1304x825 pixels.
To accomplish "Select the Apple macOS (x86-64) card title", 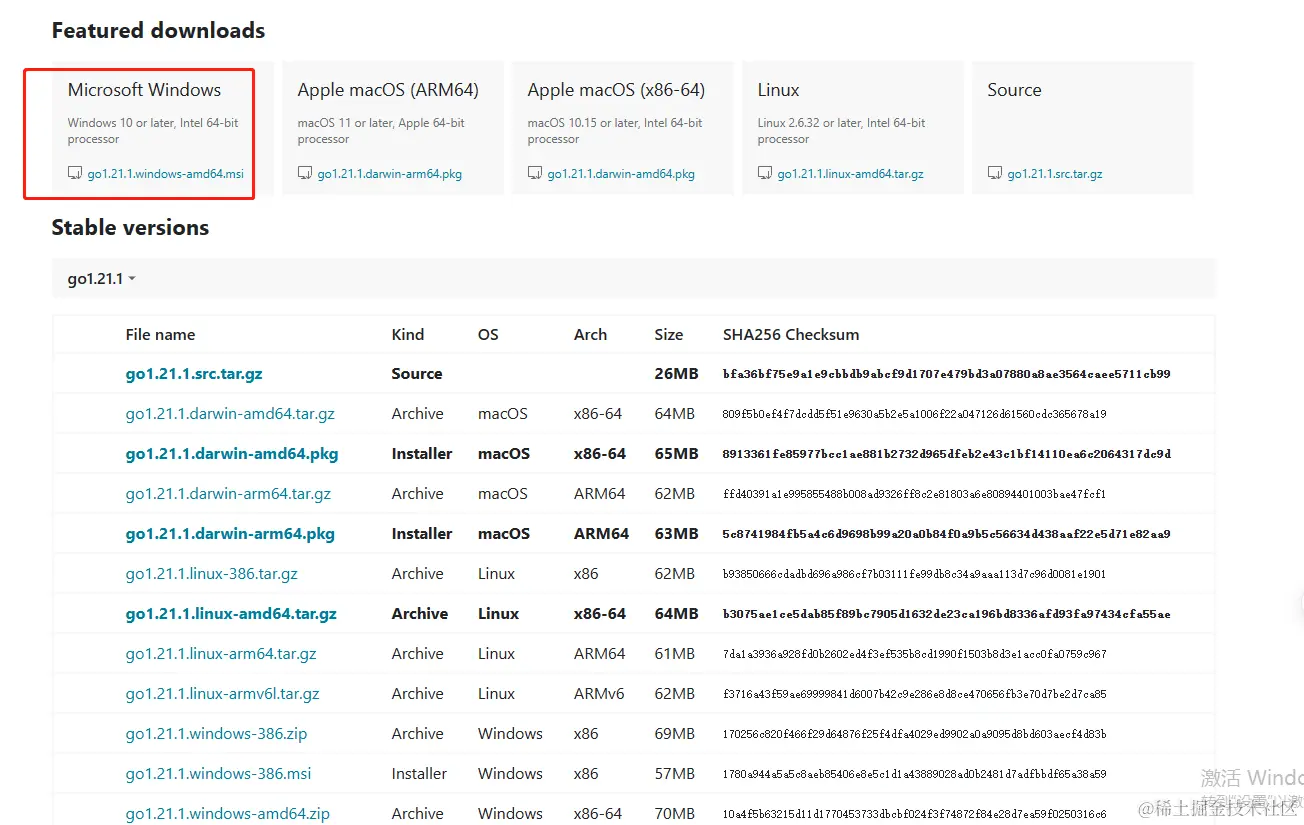I will tap(617, 90).
